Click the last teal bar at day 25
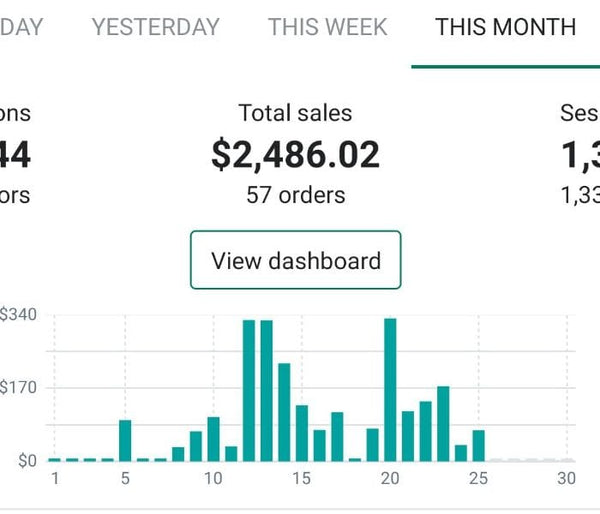Screen dimensions: 600x514 click(x=479, y=446)
